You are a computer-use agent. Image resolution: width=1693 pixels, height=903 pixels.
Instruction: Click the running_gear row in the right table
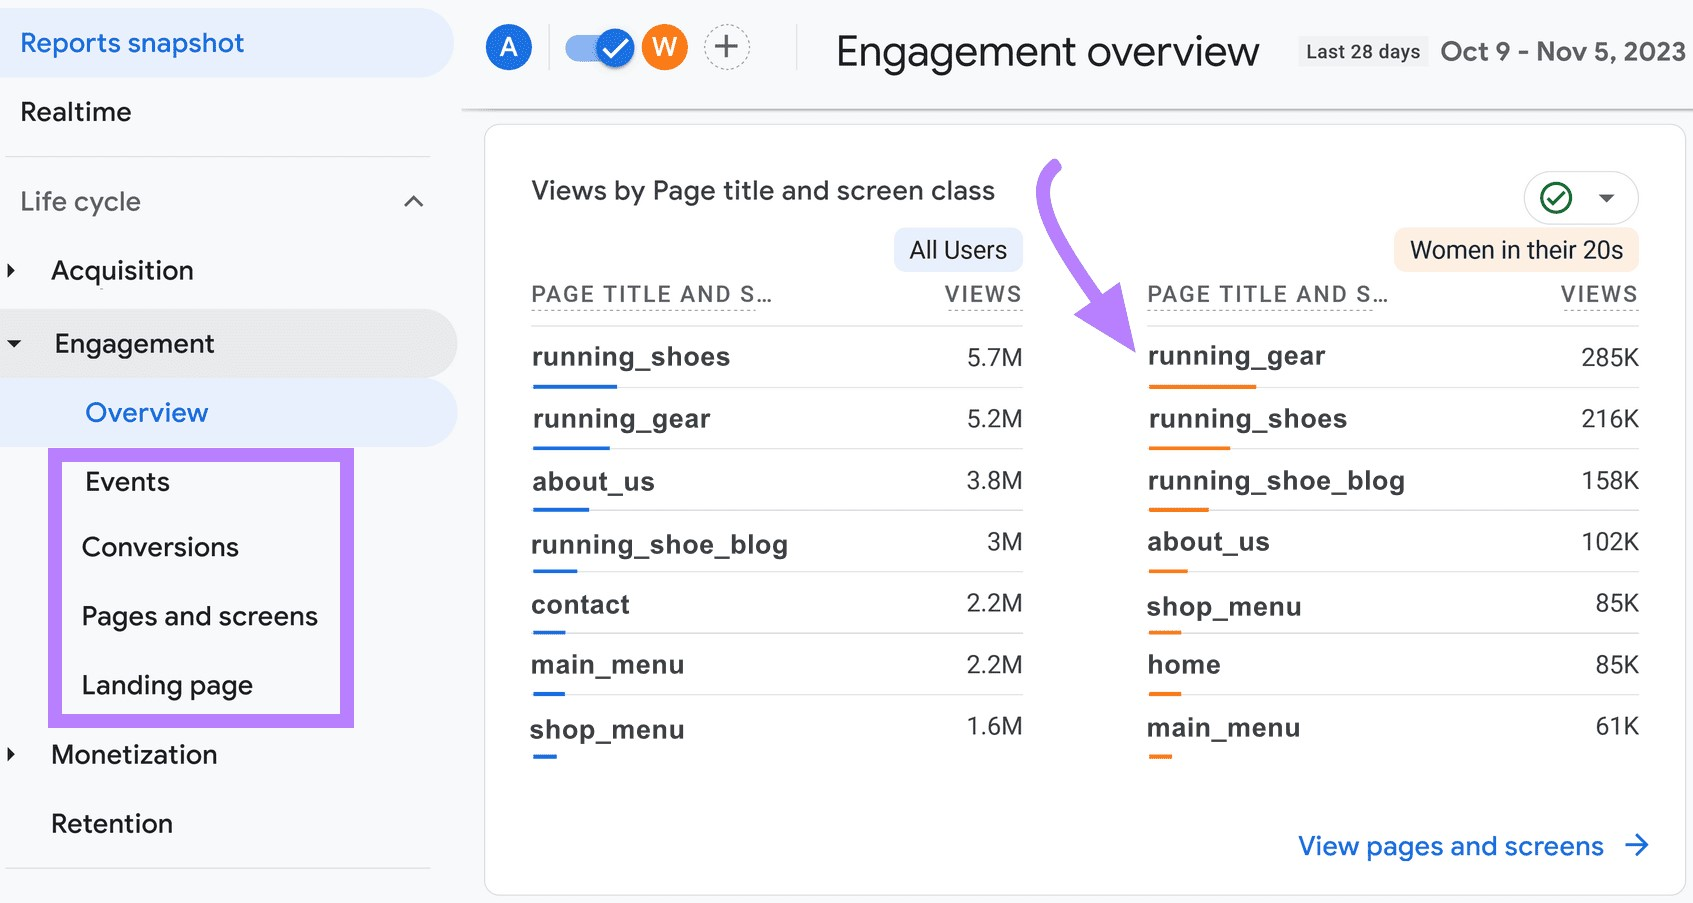click(1236, 356)
